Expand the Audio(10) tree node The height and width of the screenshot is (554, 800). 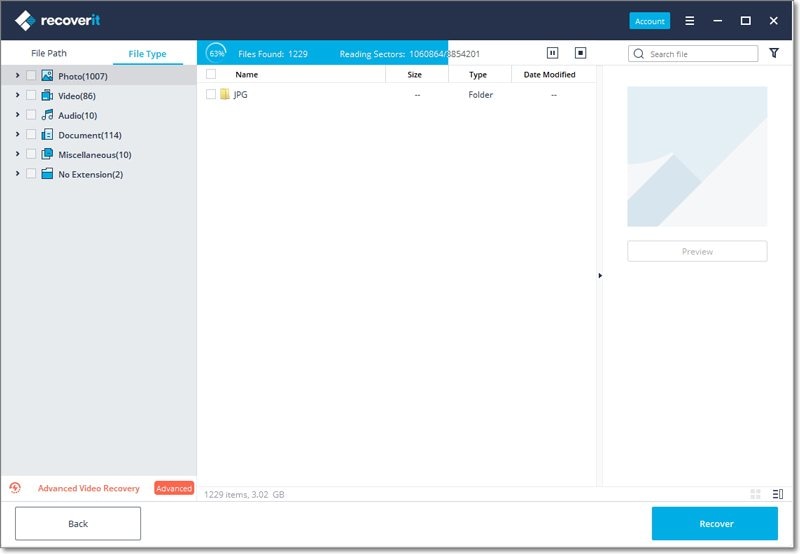pos(17,115)
